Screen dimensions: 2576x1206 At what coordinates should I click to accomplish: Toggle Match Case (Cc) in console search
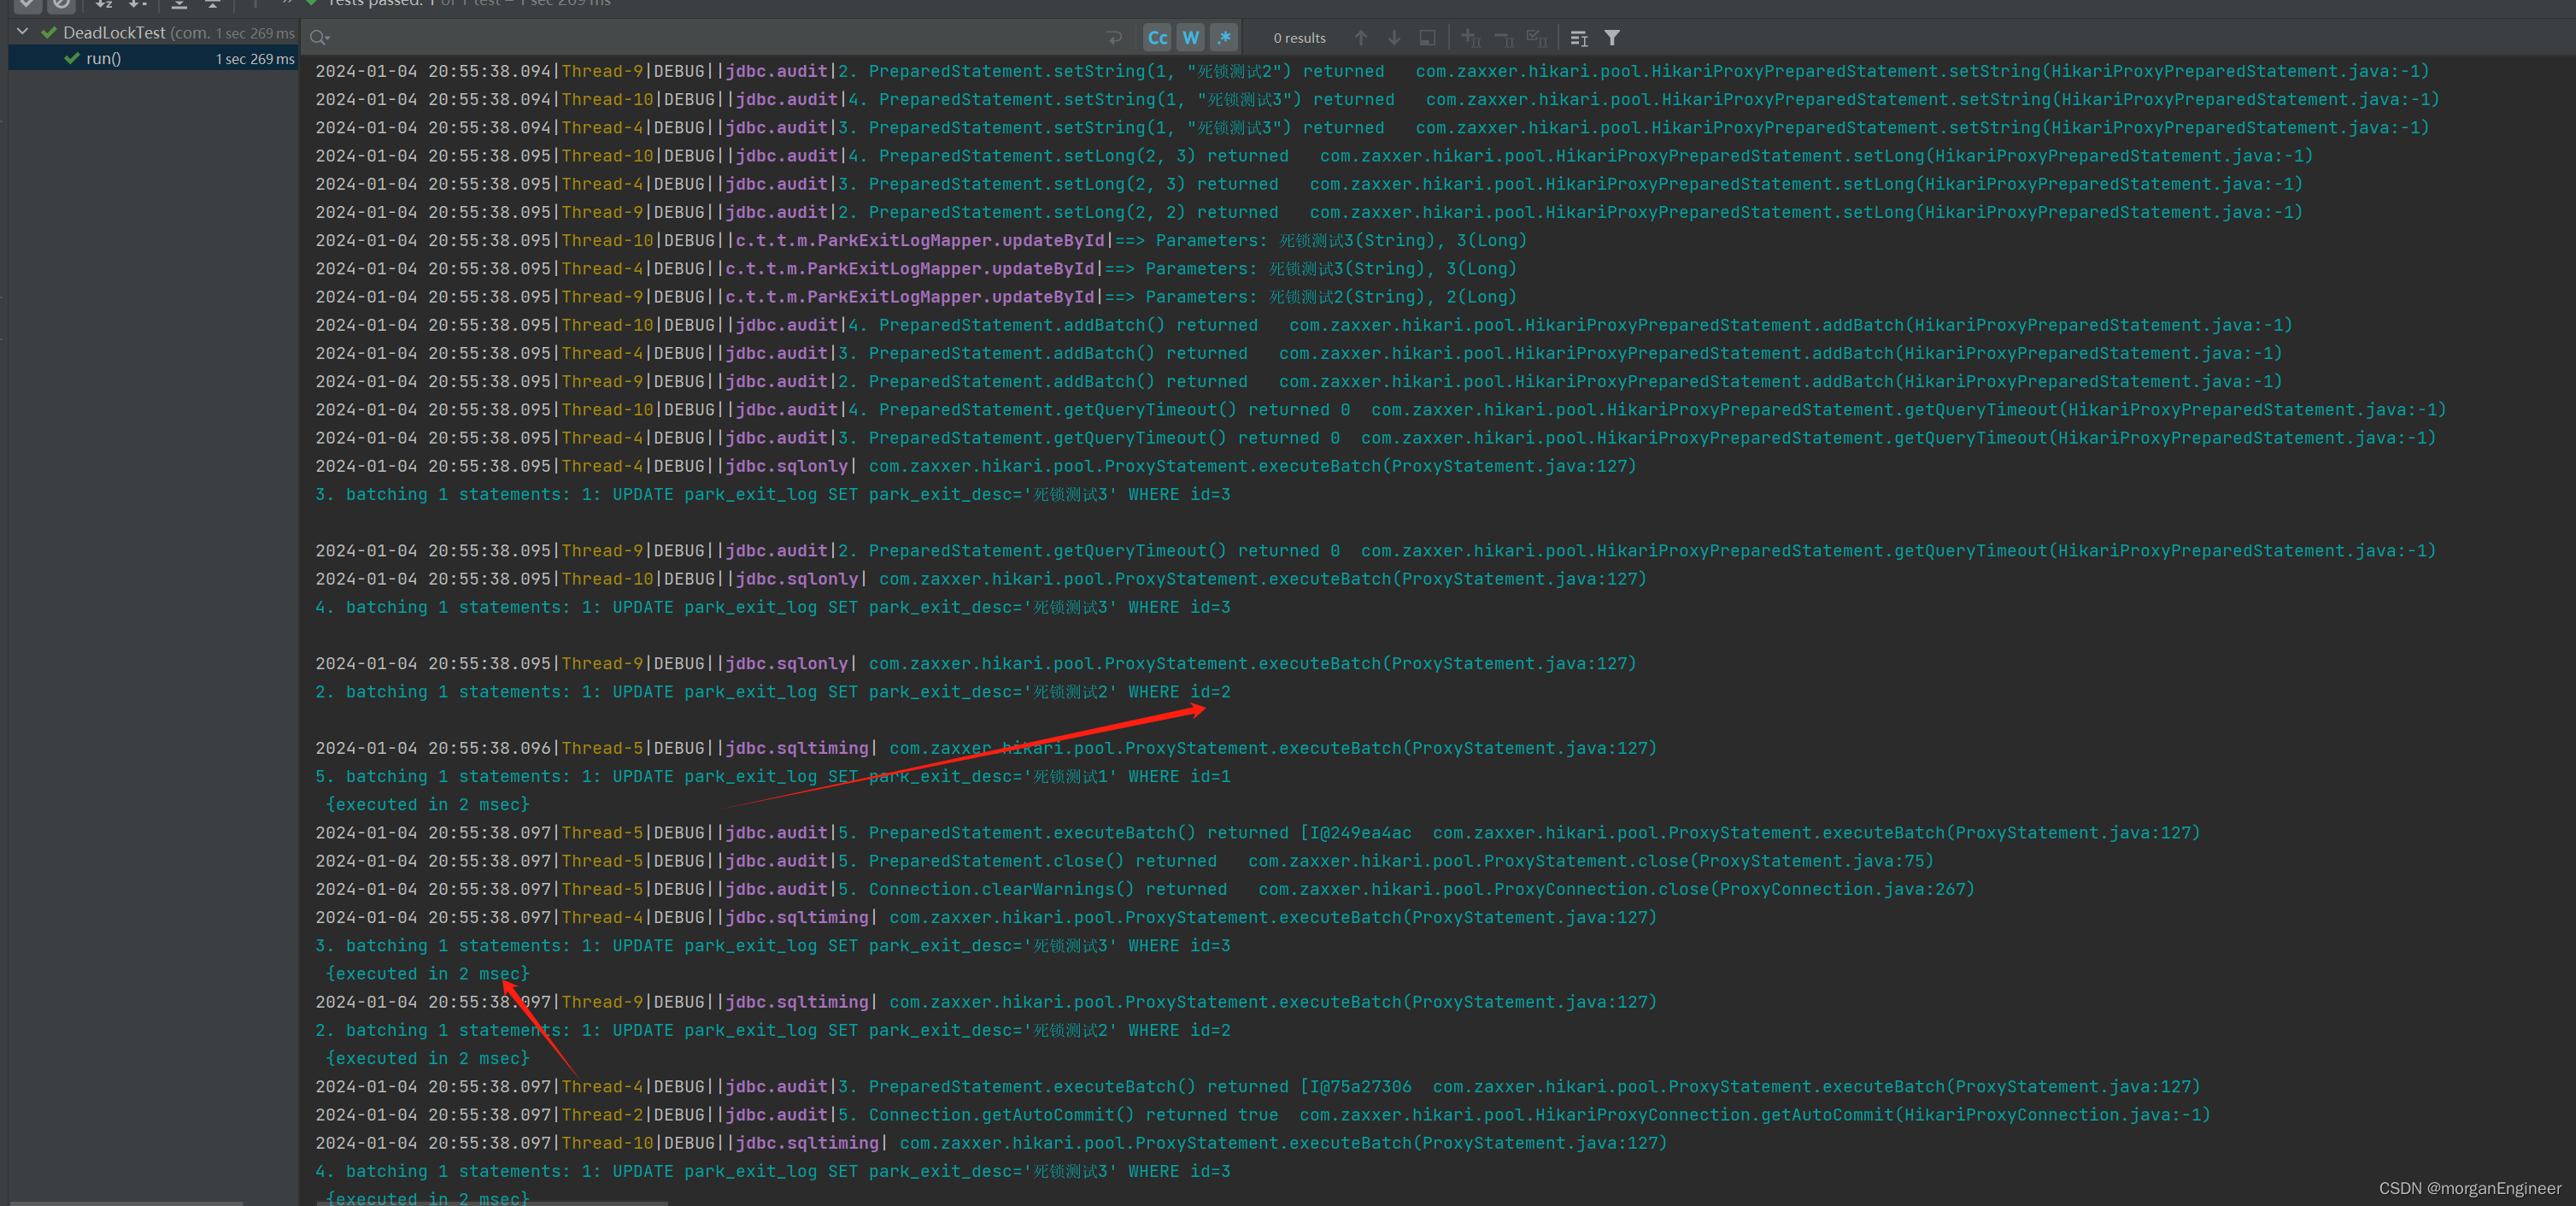pyautogui.click(x=1157, y=38)
